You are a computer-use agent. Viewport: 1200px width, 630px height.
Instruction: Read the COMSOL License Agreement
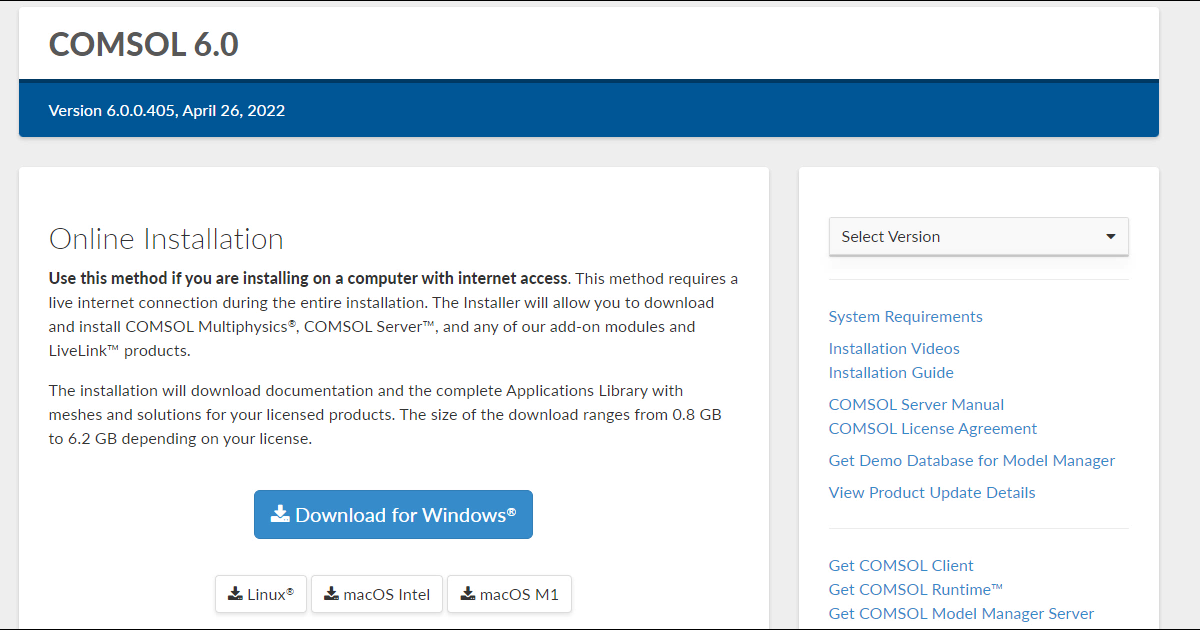pos(932,429)
